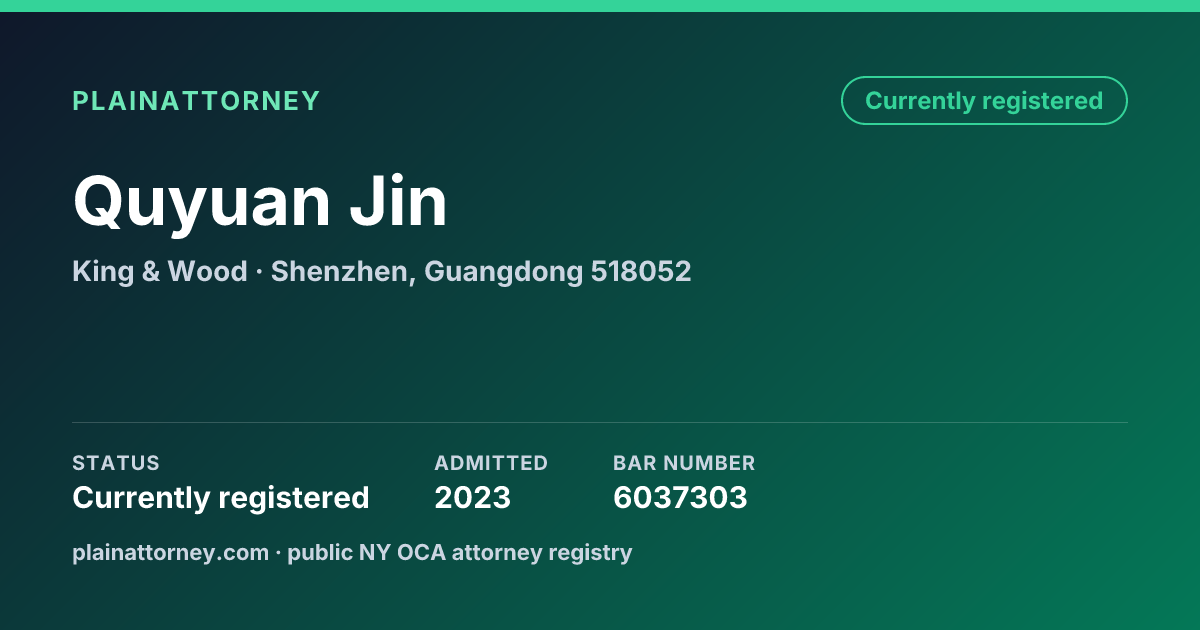
Task: Click the BAR NUMBER field label
Action: click(684, 463)
